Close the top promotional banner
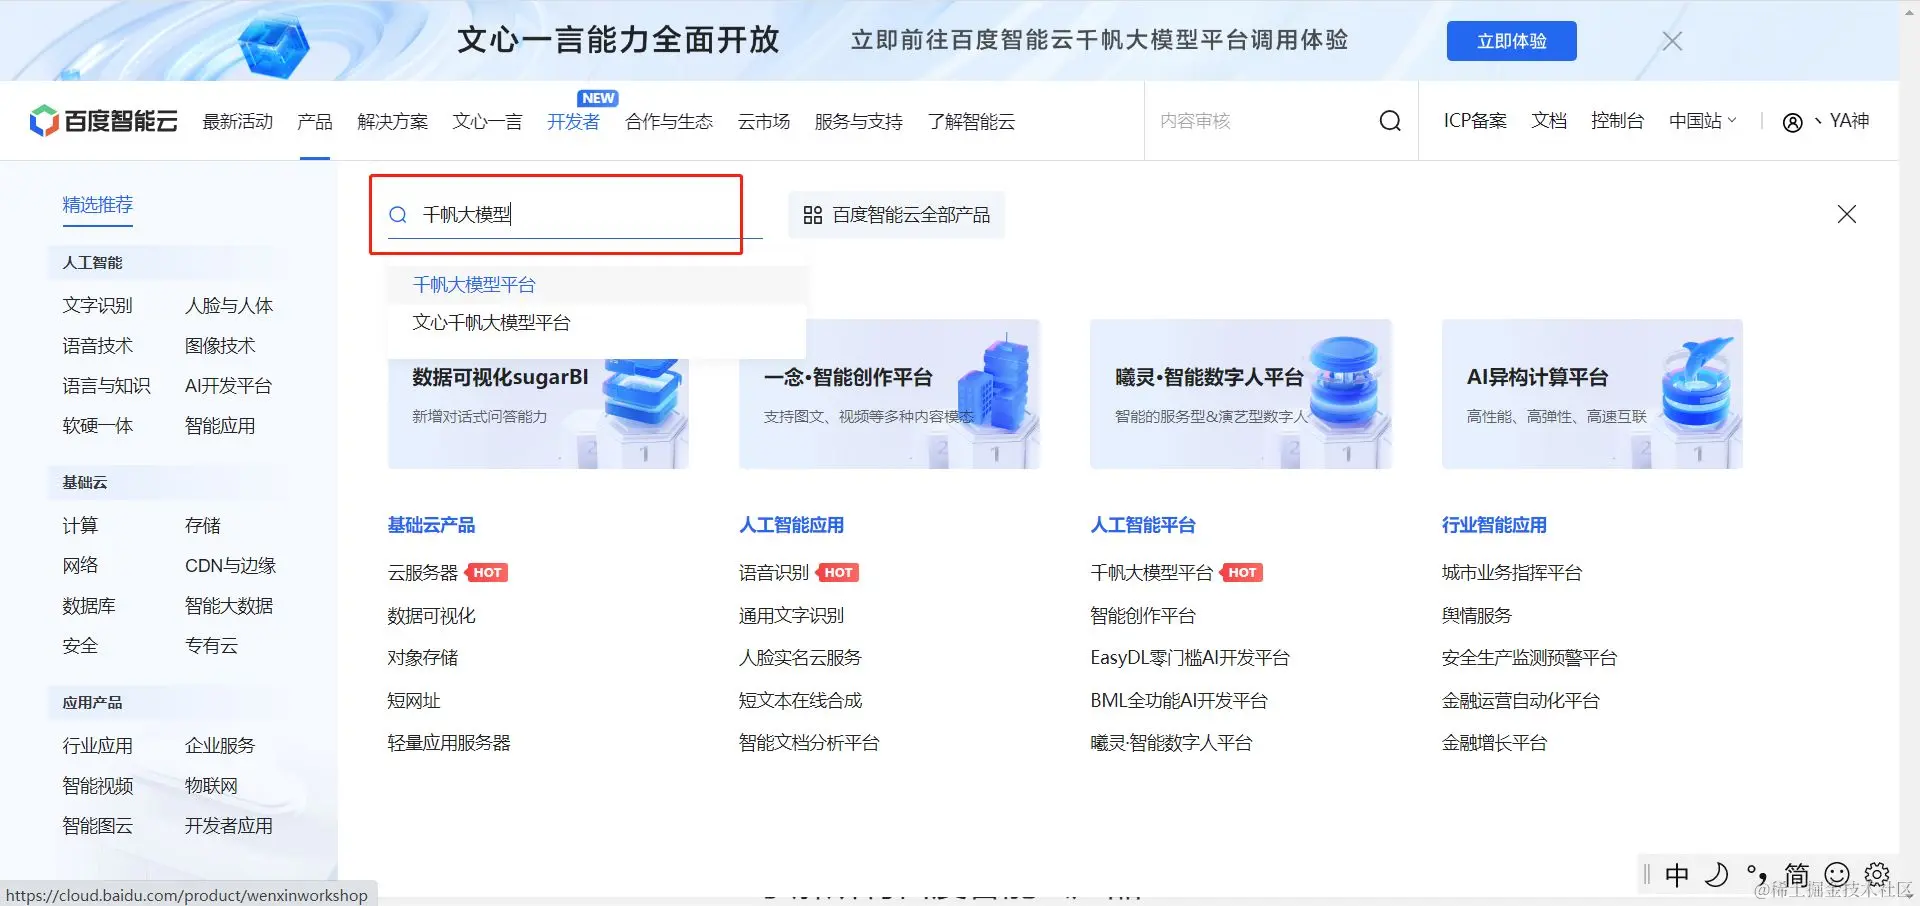Image resolution: width=1920 pixels, height=906 pixels. [1672, 41]
